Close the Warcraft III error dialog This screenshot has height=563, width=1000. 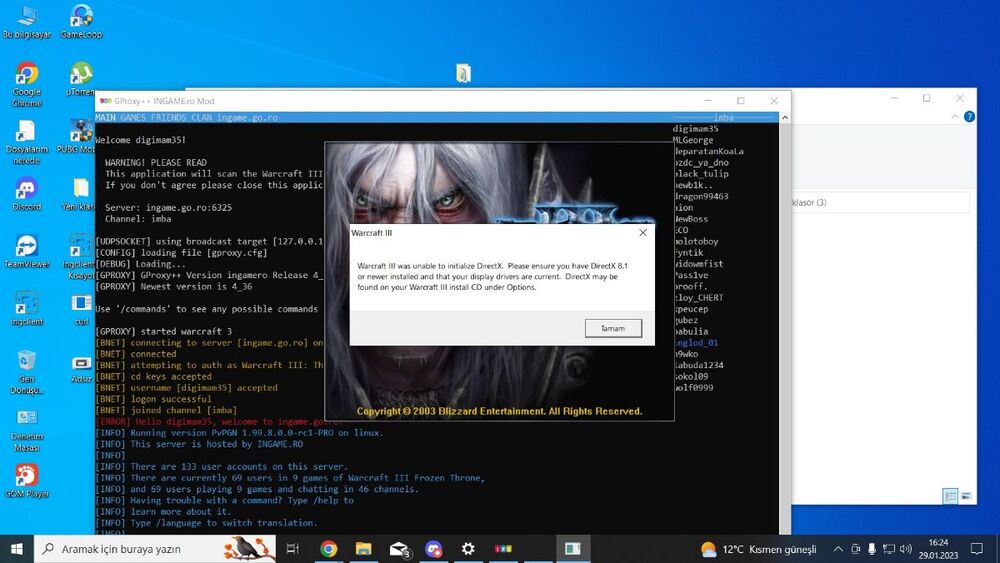click(642, 232)
